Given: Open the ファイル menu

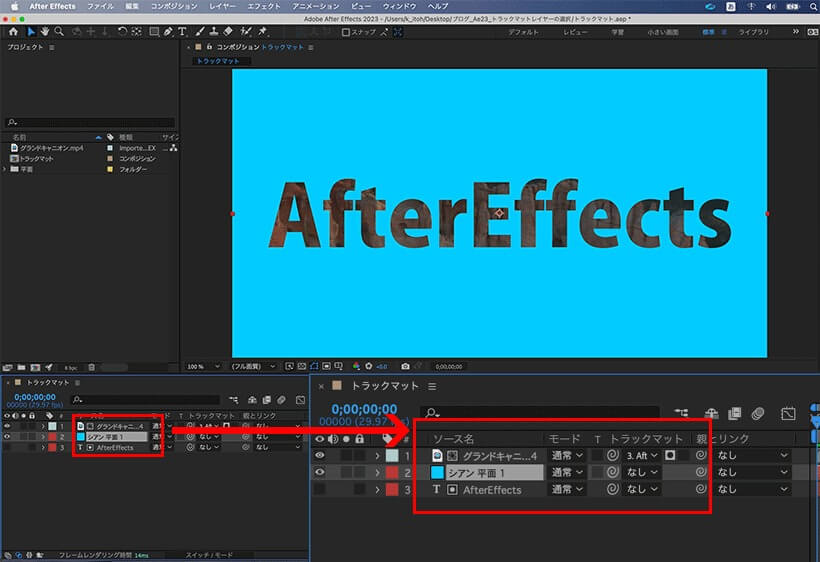Looking at the screenshot, I should point(100,6).
